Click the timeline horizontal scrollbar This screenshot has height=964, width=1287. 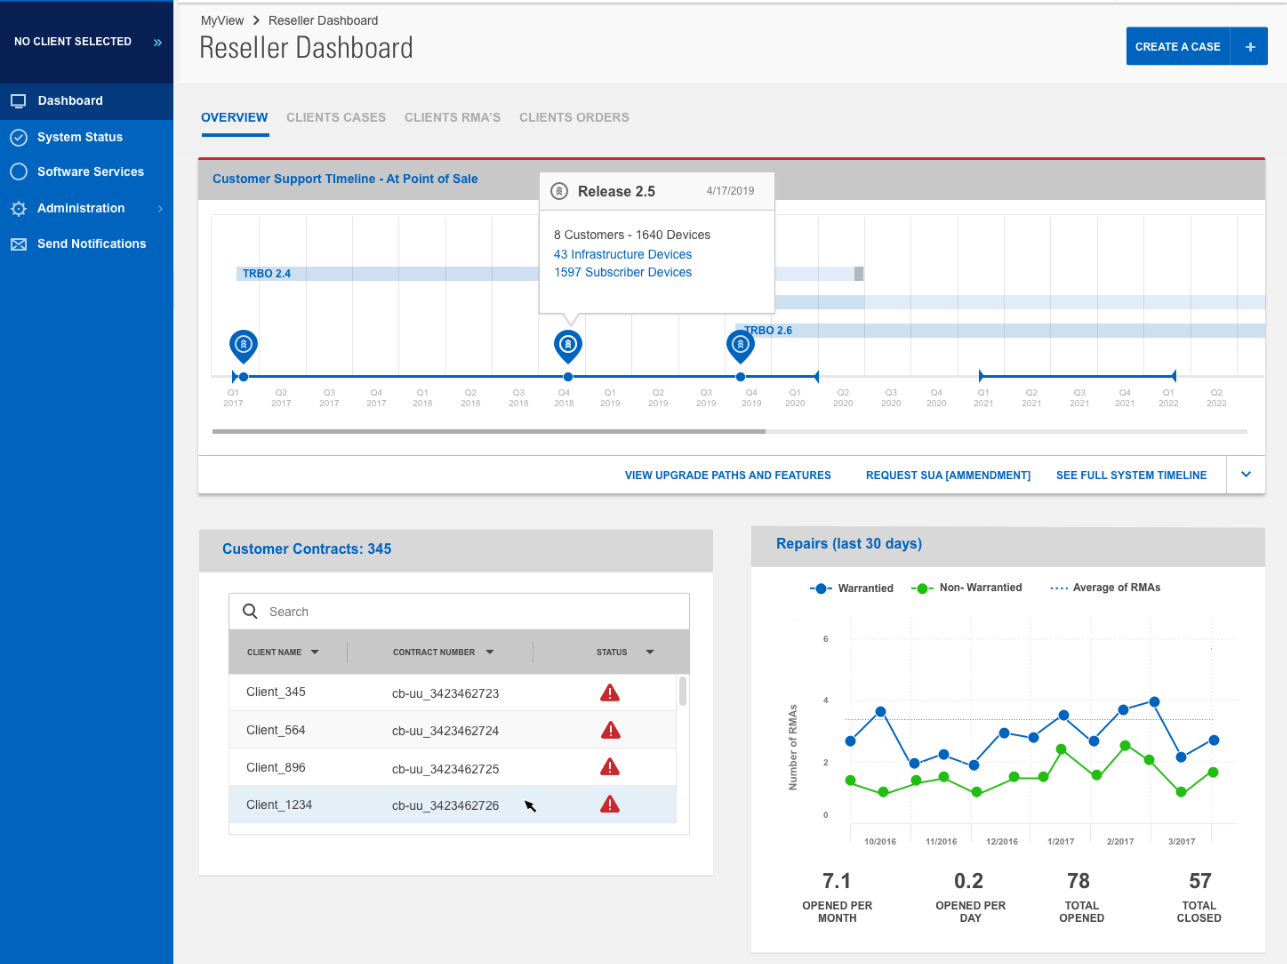pos(488,432)
